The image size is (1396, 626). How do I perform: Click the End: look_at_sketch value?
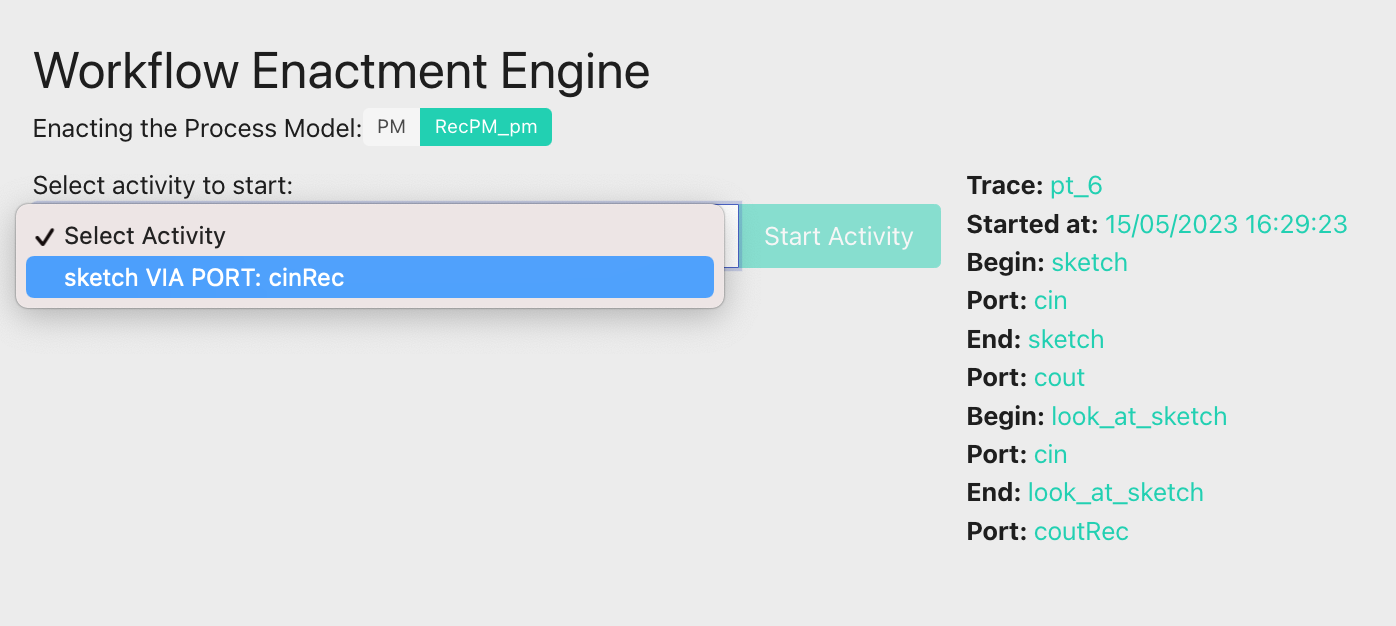click(x=1116, y=492)
